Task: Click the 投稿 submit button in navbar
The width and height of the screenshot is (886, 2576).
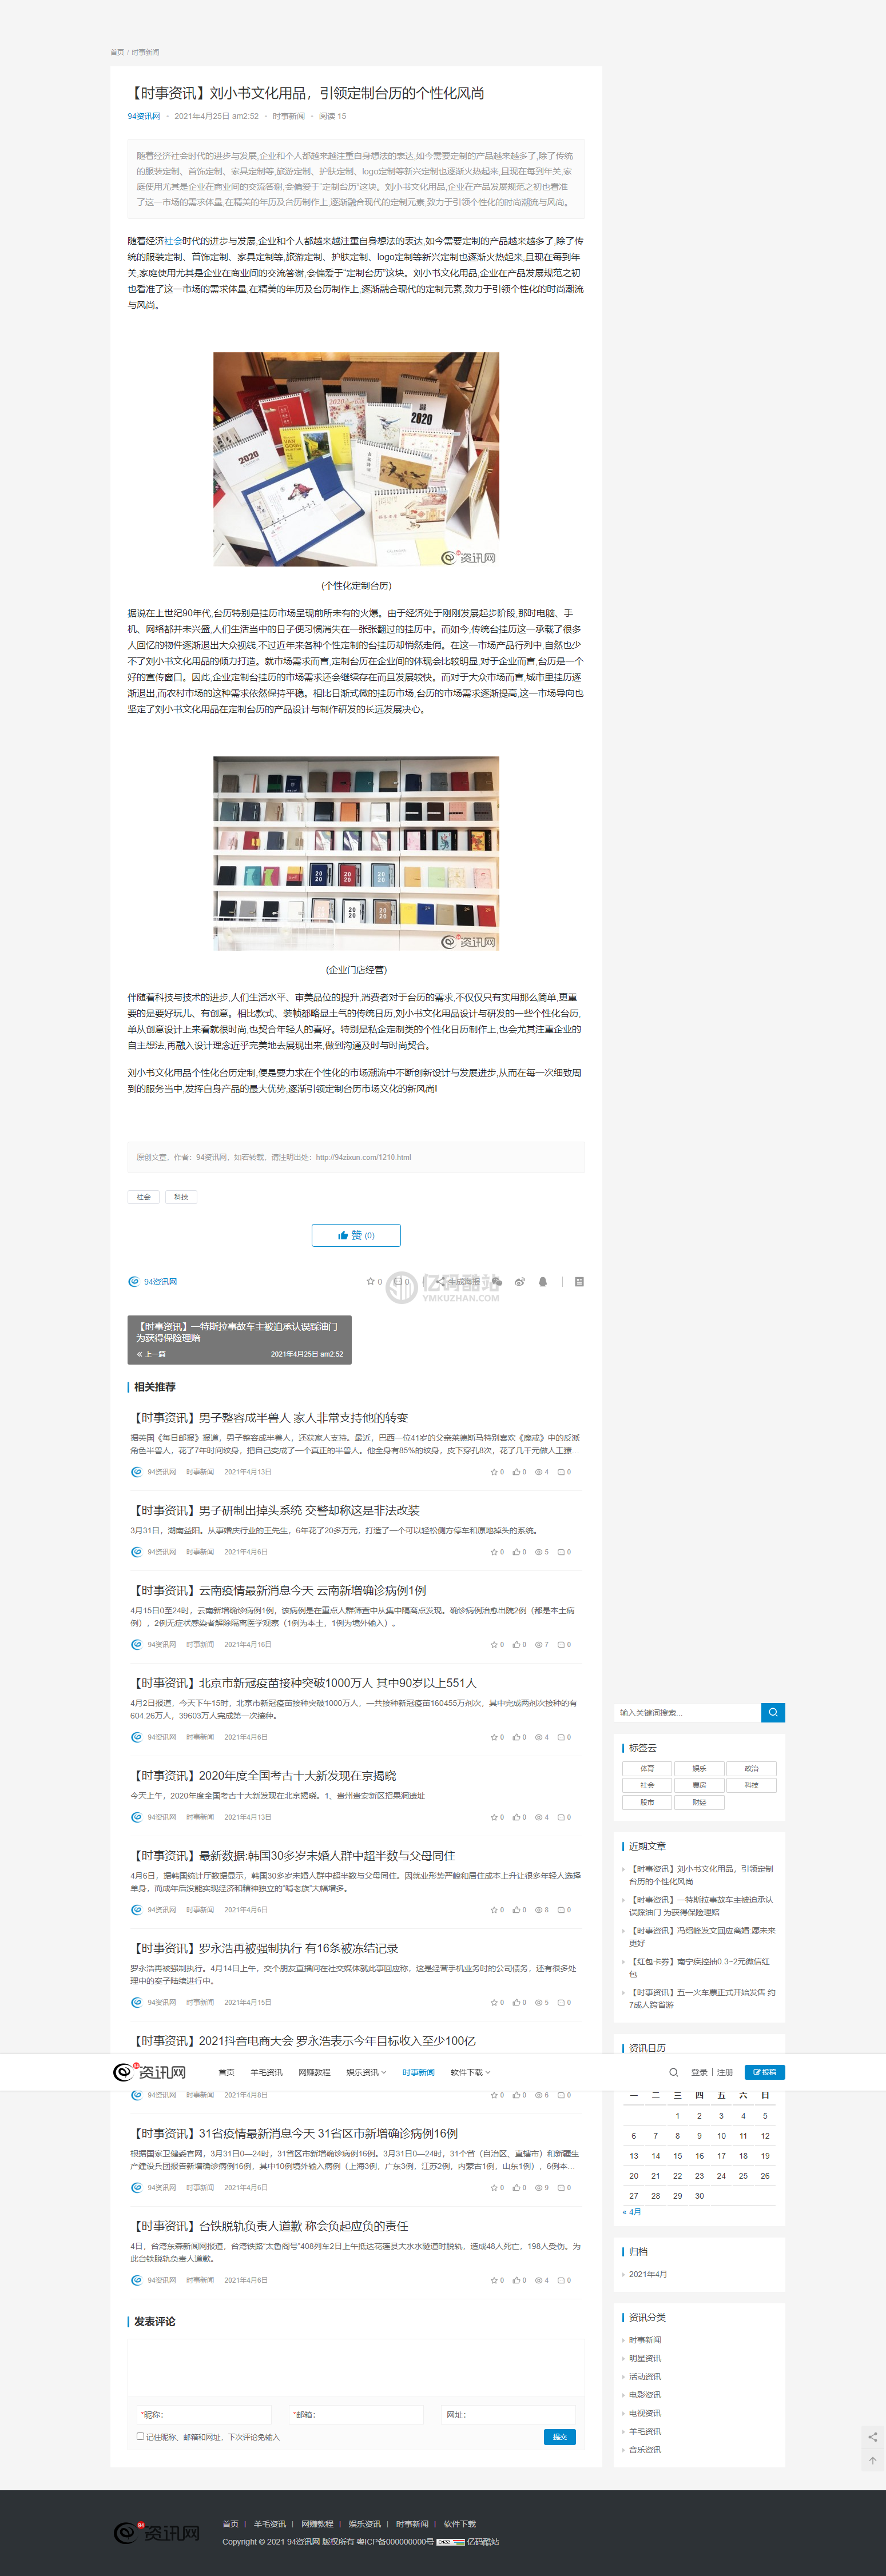Action: (x=765, y=2072)
